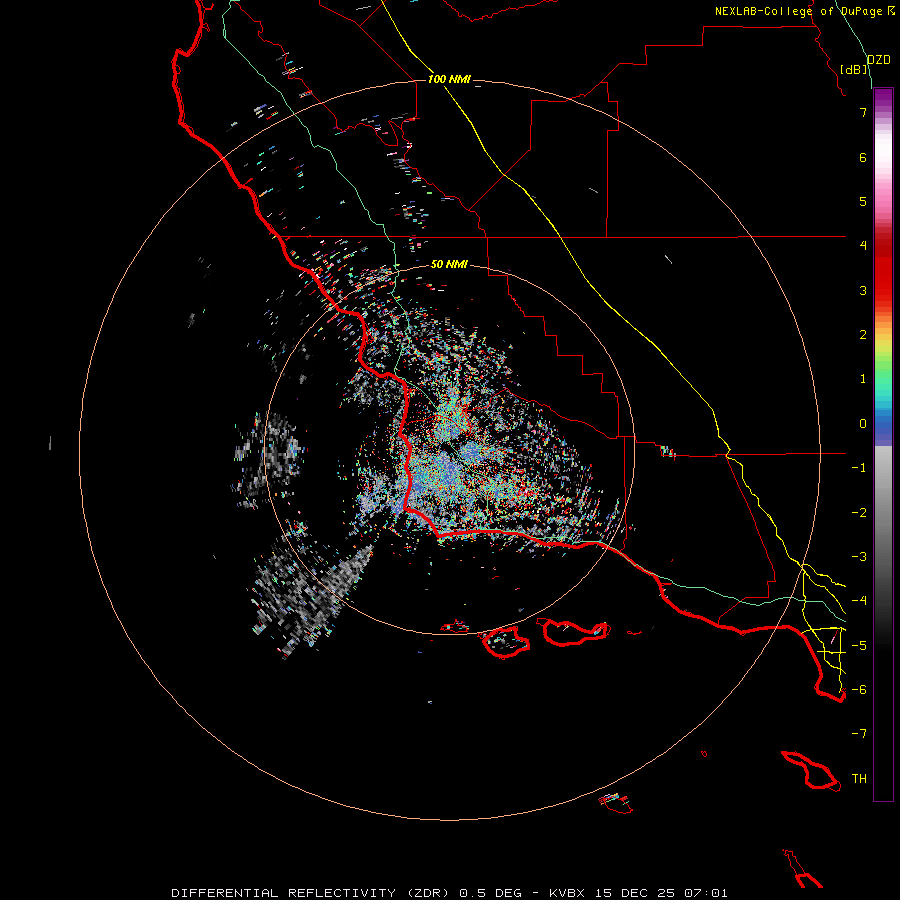Click the gray band of the color bar

coord(883,517)
